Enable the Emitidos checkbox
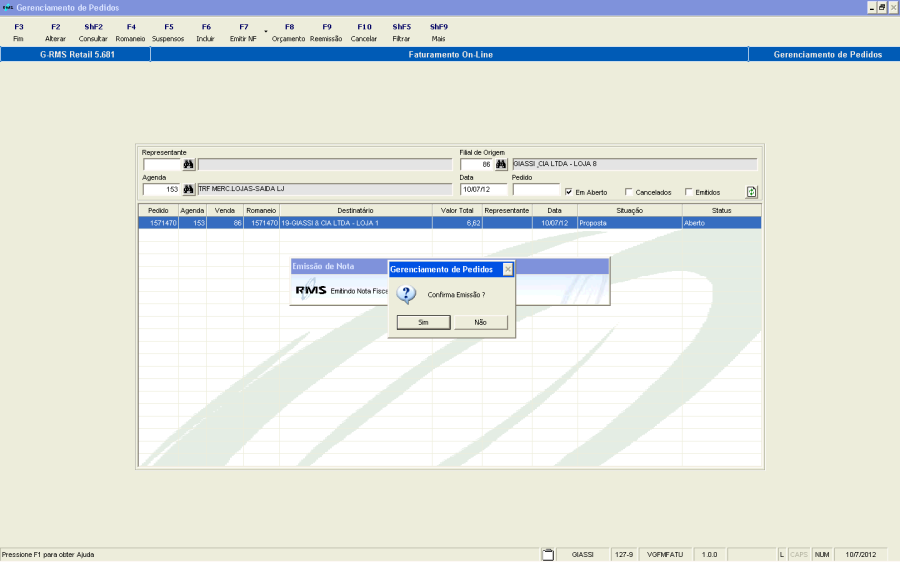Viewport: 900px width, 562px height. pyautogui.click(x=688, y=192)
